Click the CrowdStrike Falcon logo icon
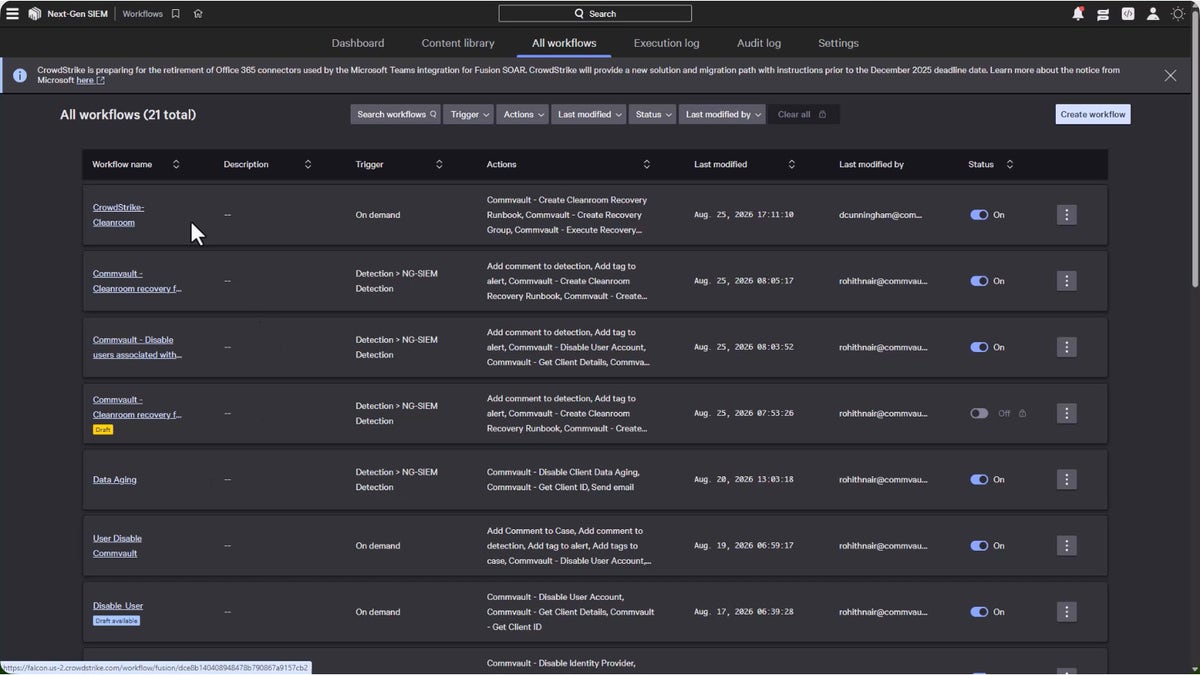Image resolution: width=1200 pixels, height=675 pixels. point(34,14)
